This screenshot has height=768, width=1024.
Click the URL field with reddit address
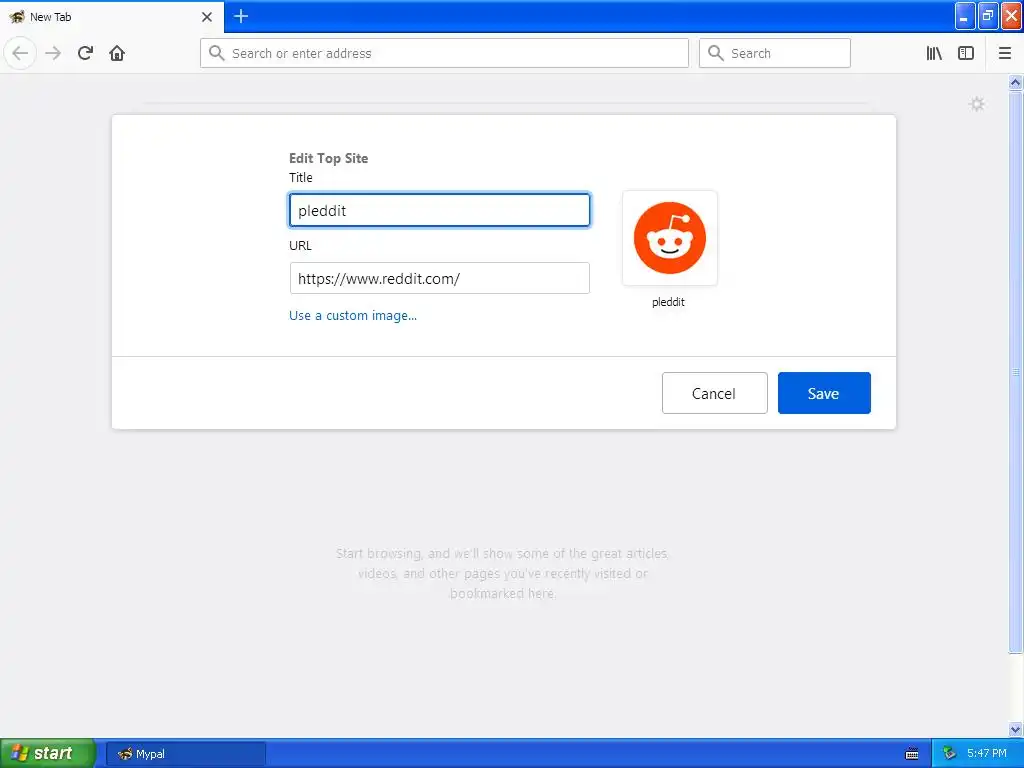pyautogui.click(x=440, y=278)
